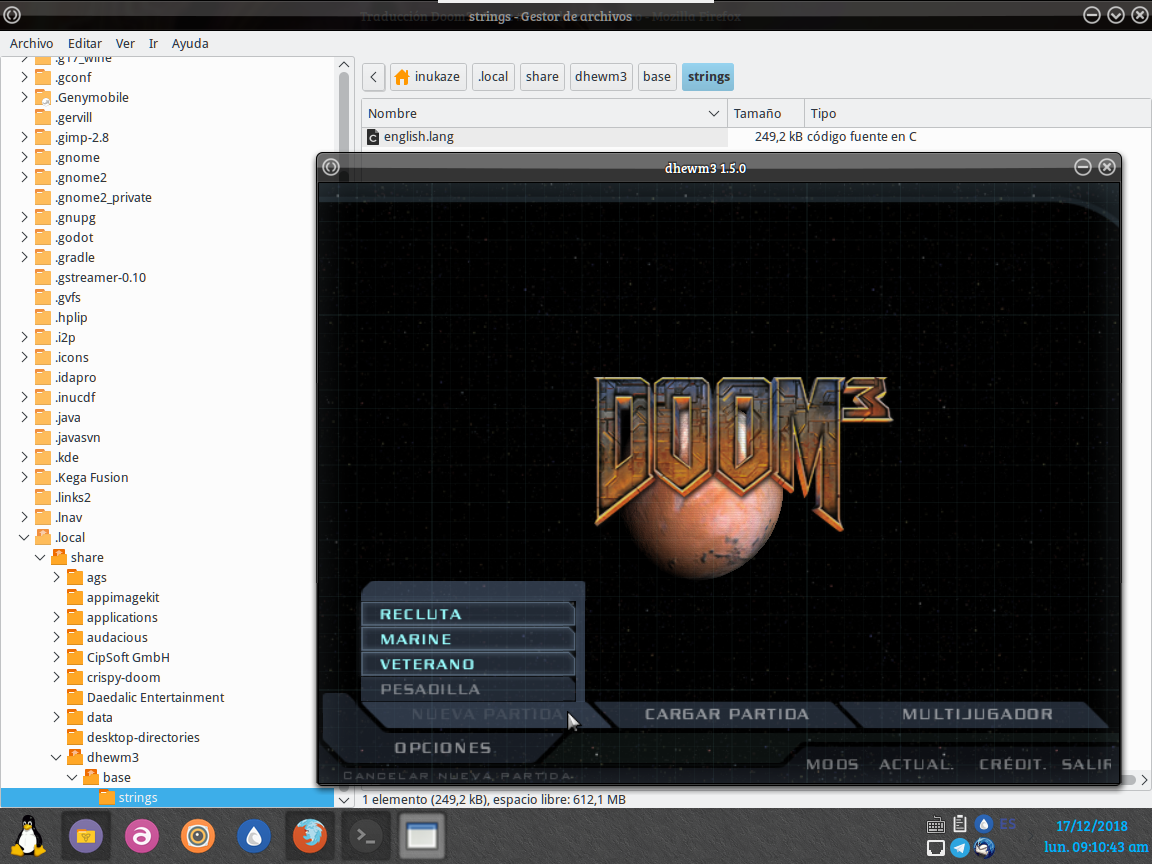Open the Tux penguin start menu
Viewport: 1152px width, 864px height.
(28, 835)
